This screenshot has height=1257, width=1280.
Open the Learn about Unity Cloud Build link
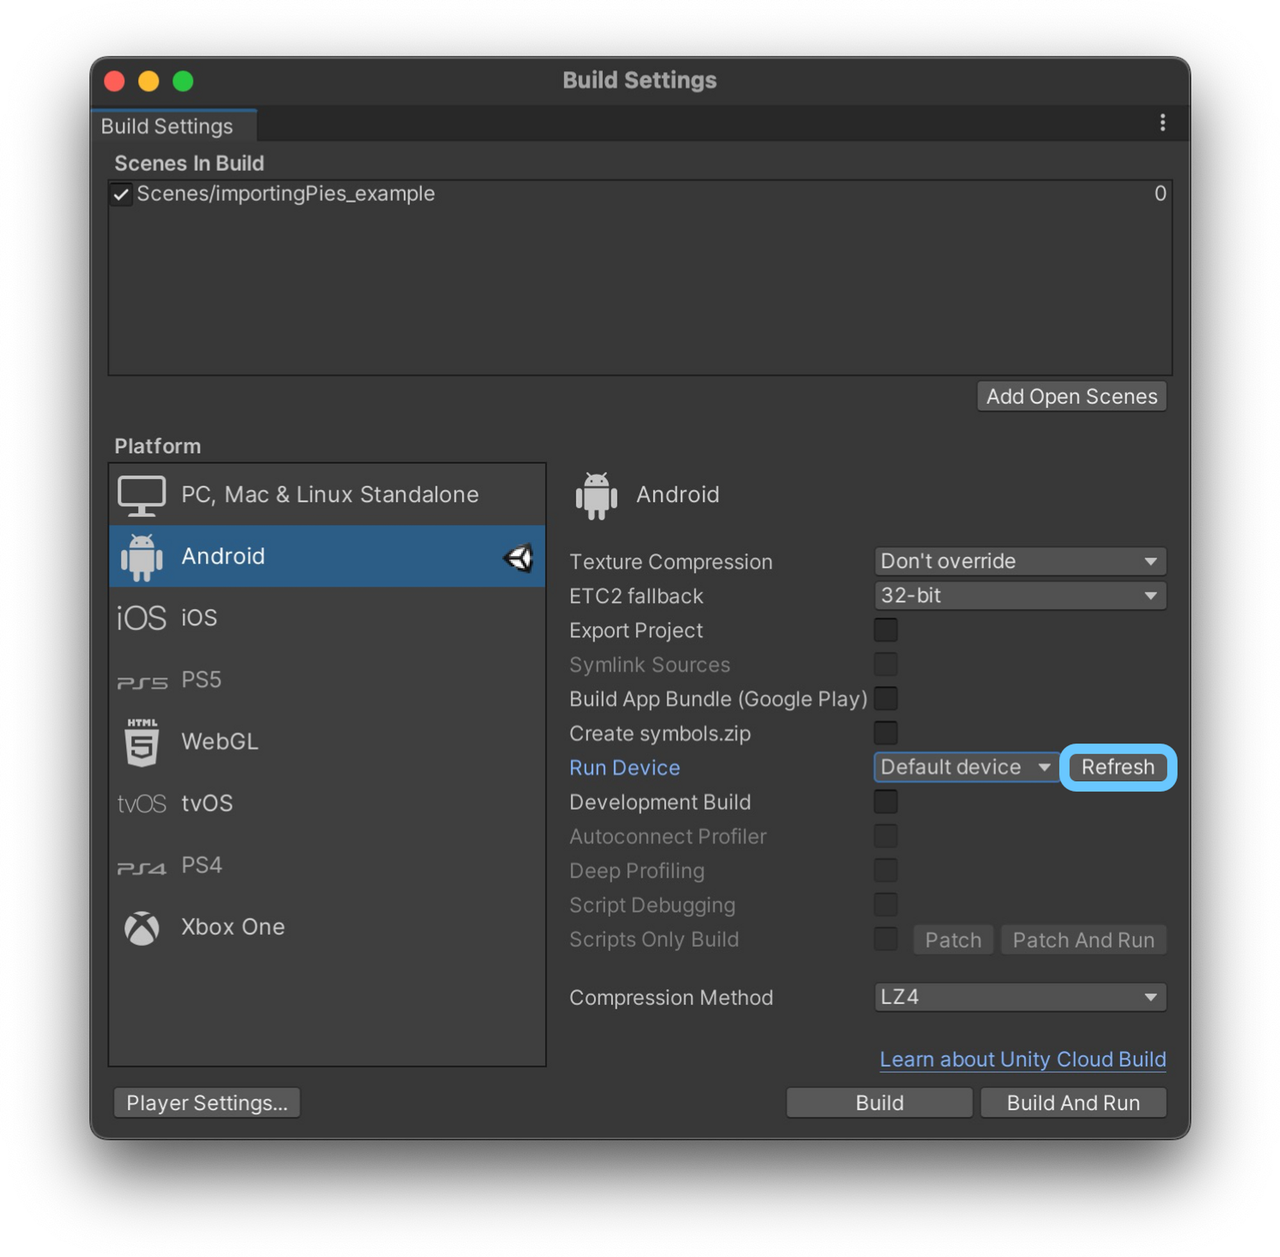click(x=1023, y=1059)
